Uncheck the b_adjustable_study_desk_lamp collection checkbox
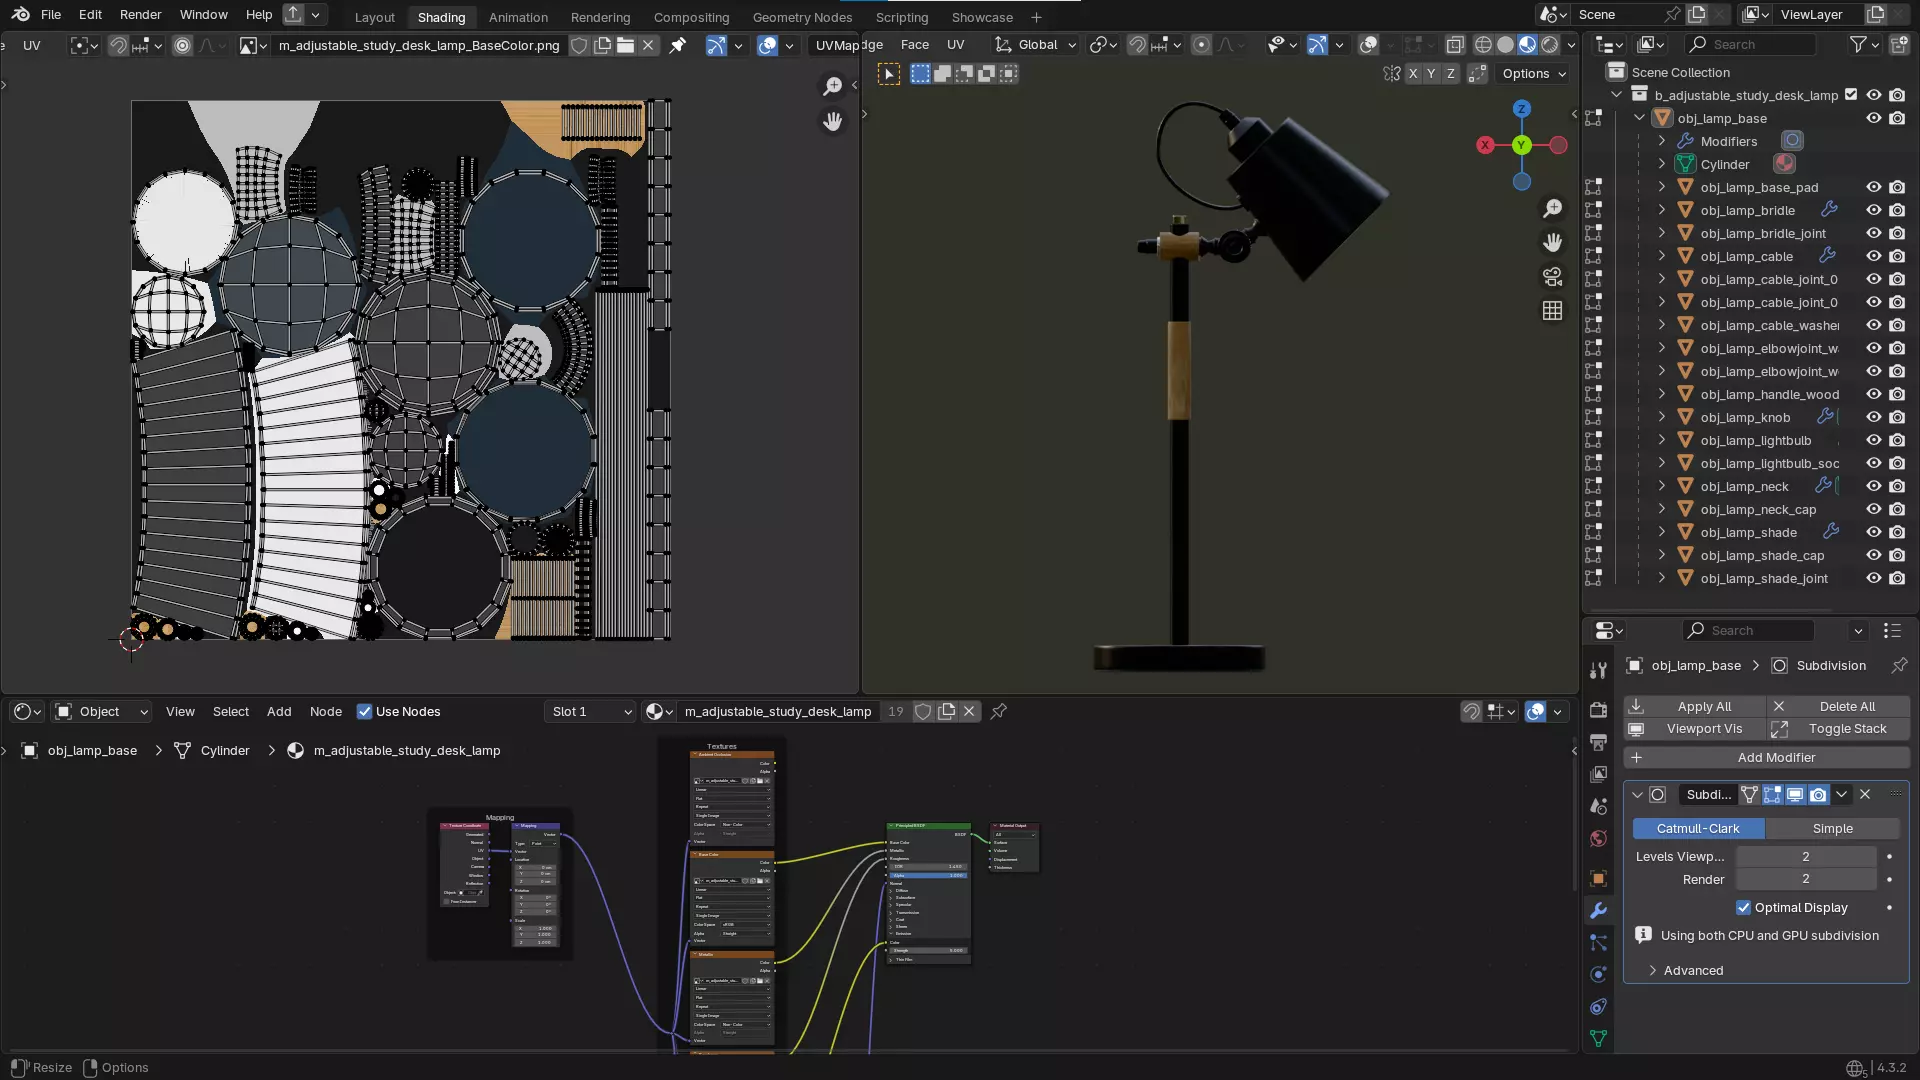1920x1080 pixels. [1851, 95]
